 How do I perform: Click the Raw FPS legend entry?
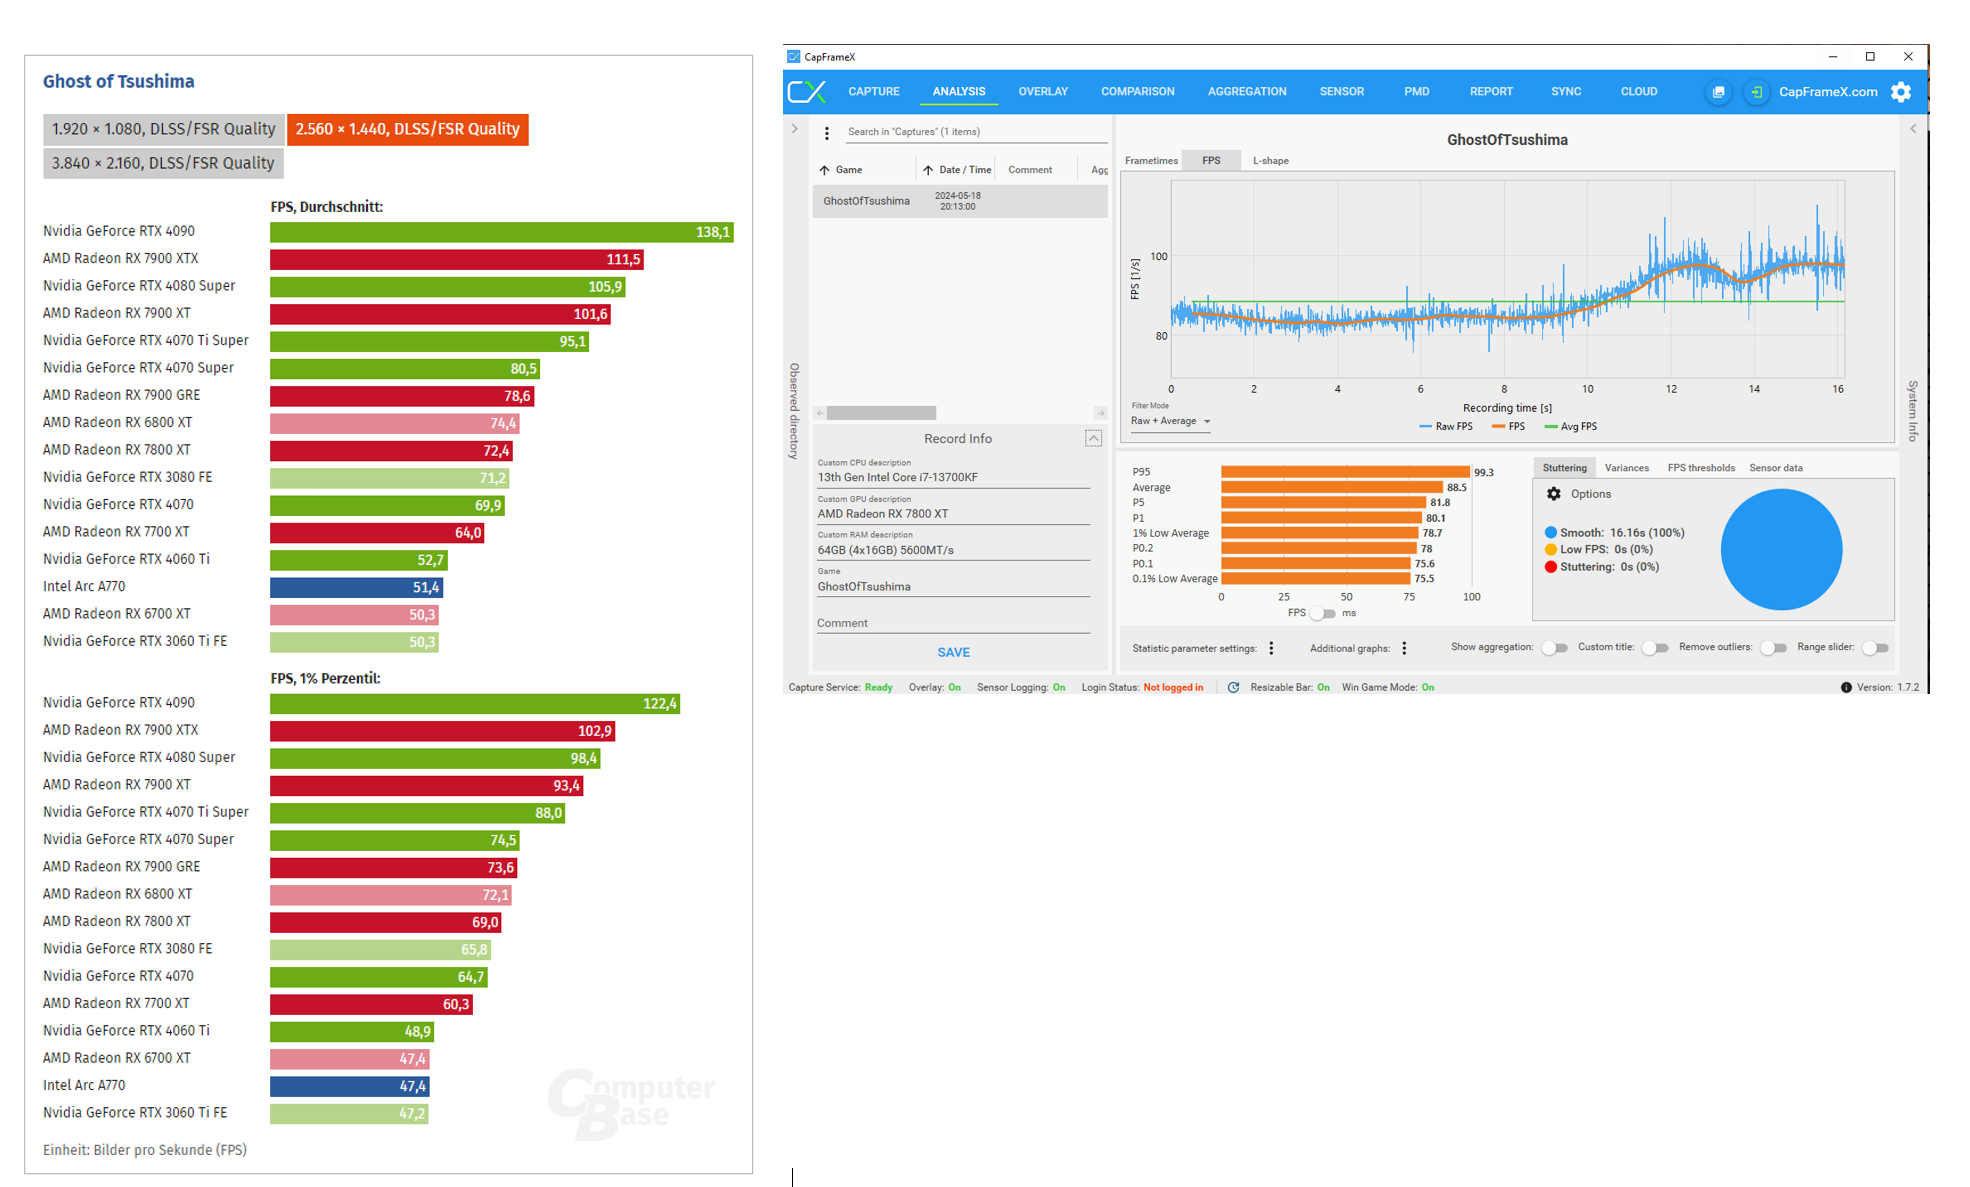[x=1446, y=427]
